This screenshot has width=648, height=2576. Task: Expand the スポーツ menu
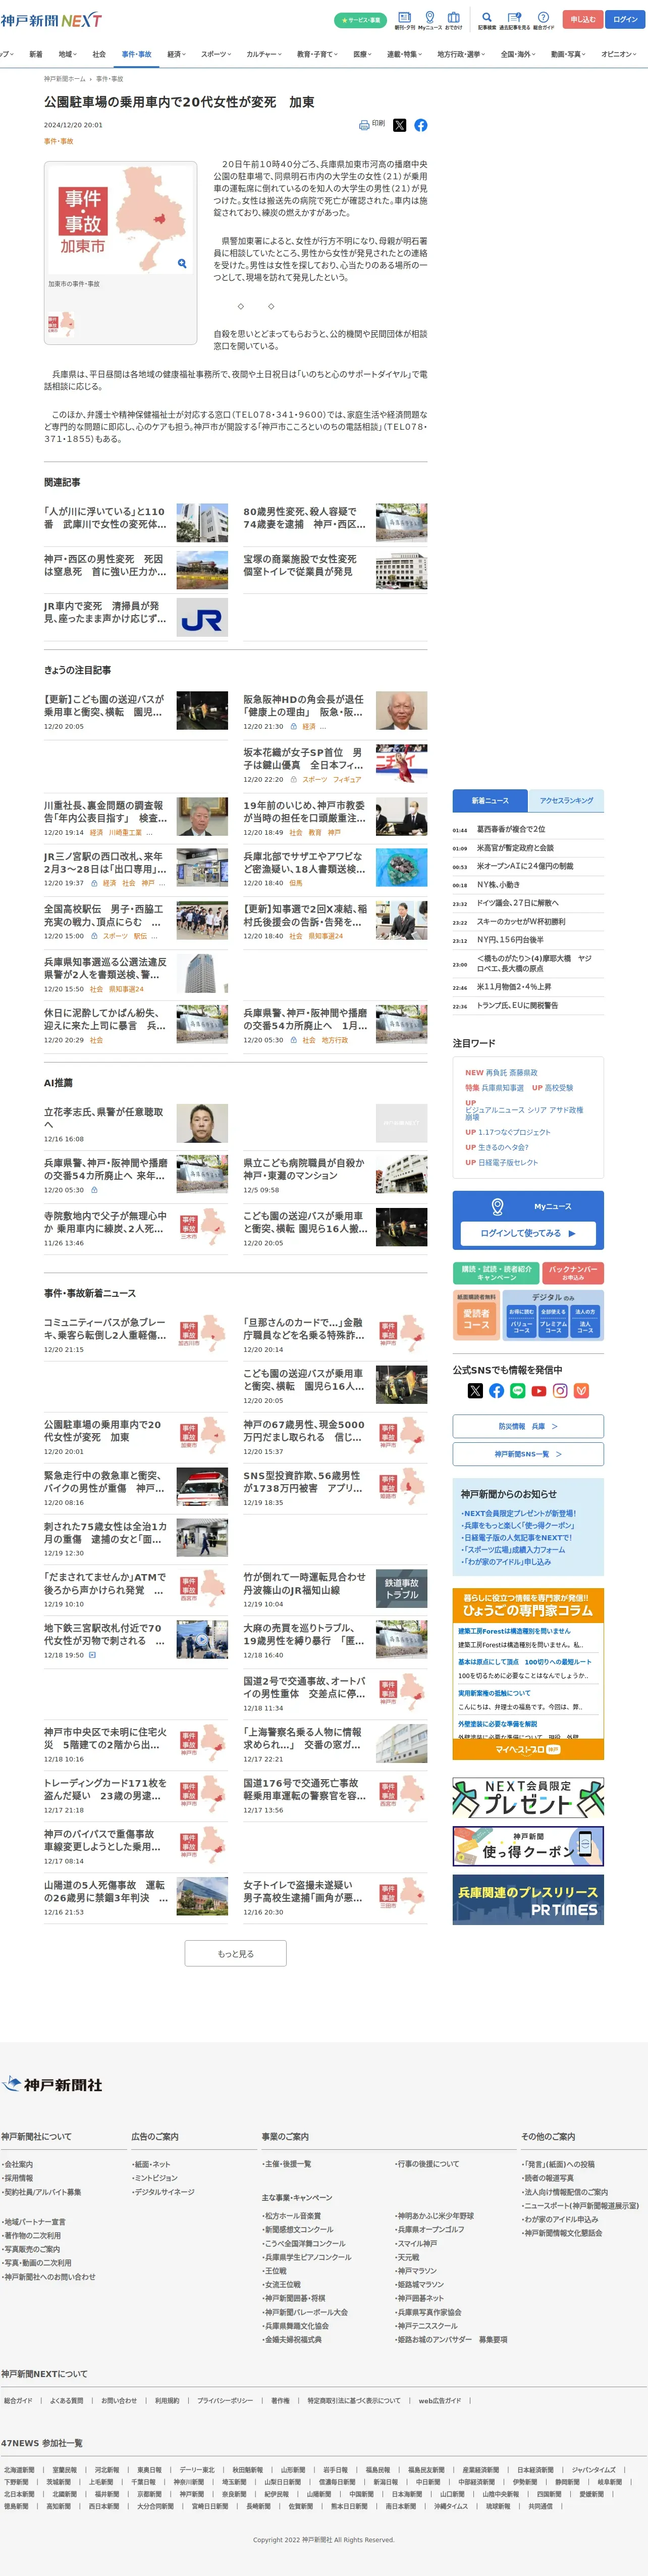(216, 54)
